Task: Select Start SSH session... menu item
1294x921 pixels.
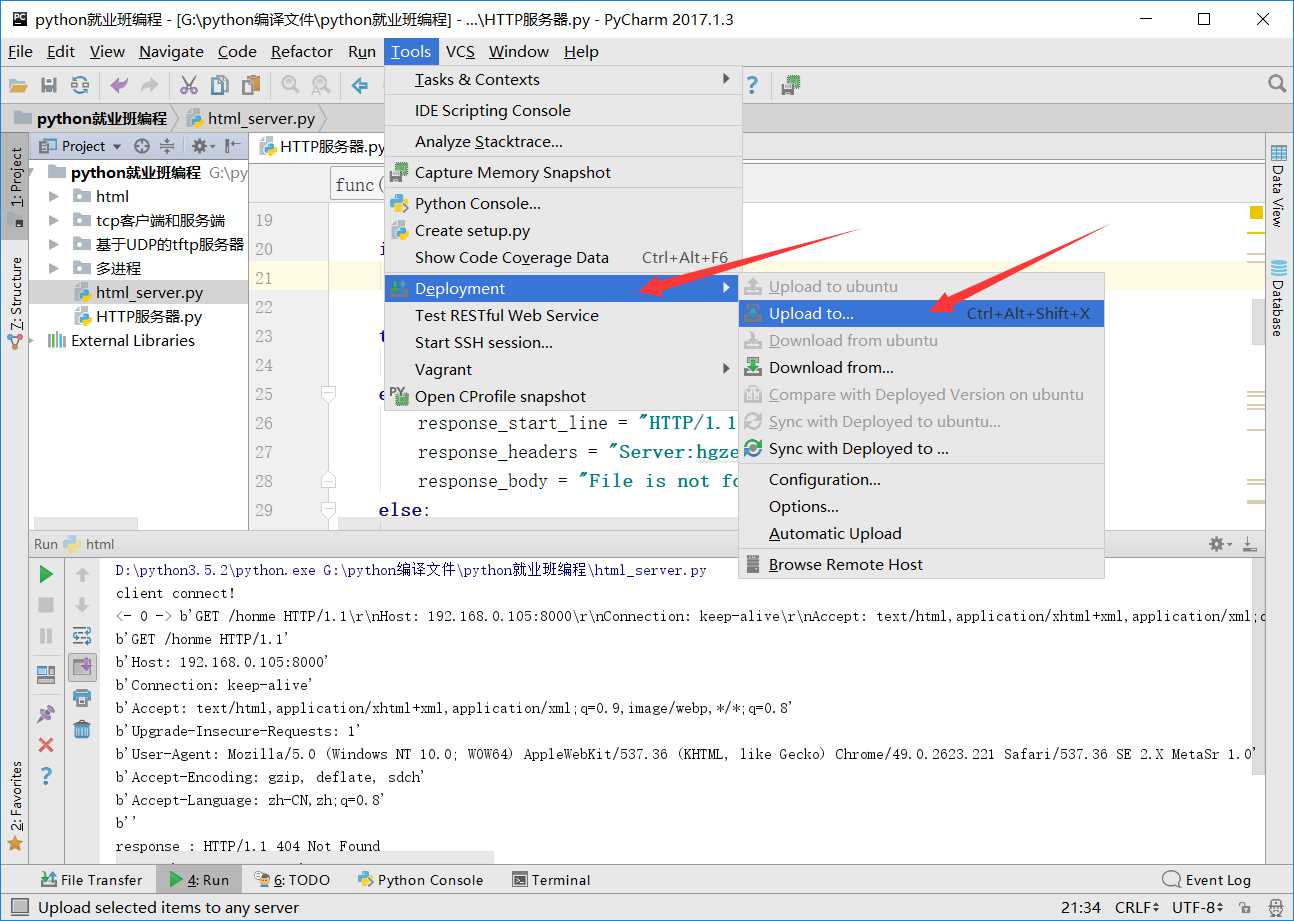Action: [x=562, y=343]
